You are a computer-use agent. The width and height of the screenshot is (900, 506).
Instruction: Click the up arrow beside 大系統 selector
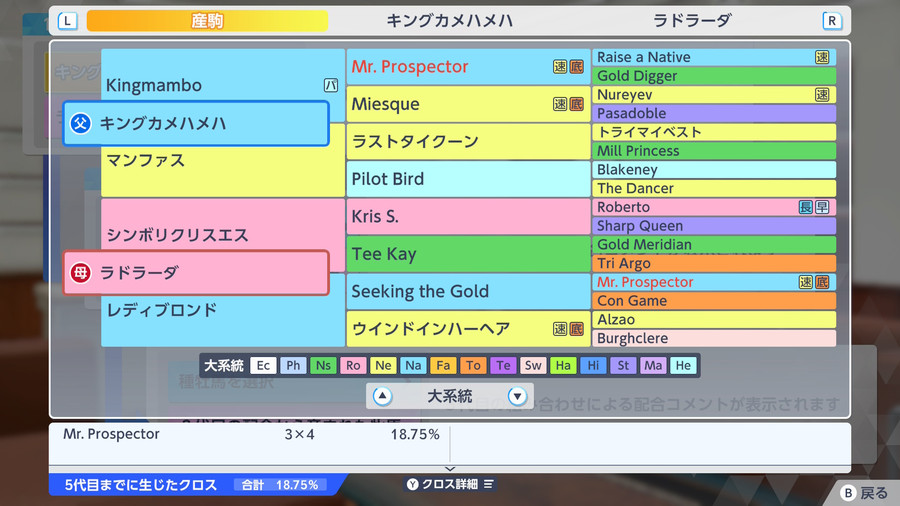coord(382,396)
